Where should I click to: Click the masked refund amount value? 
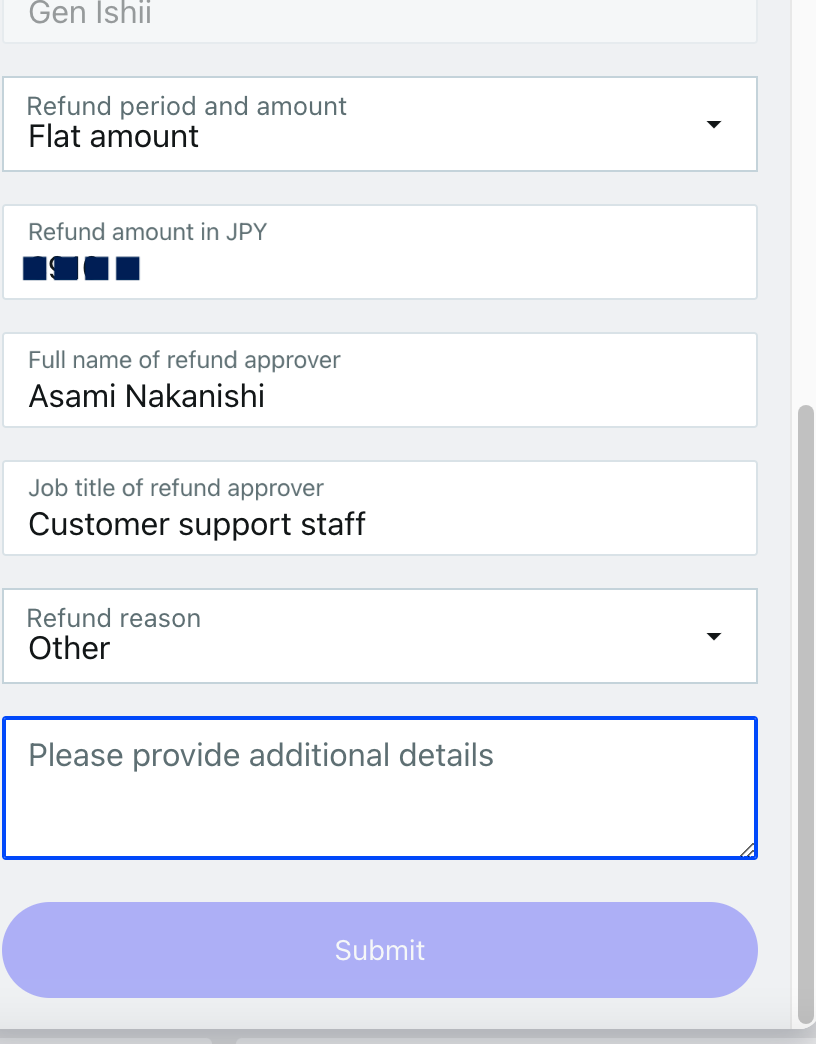(82, 268)
